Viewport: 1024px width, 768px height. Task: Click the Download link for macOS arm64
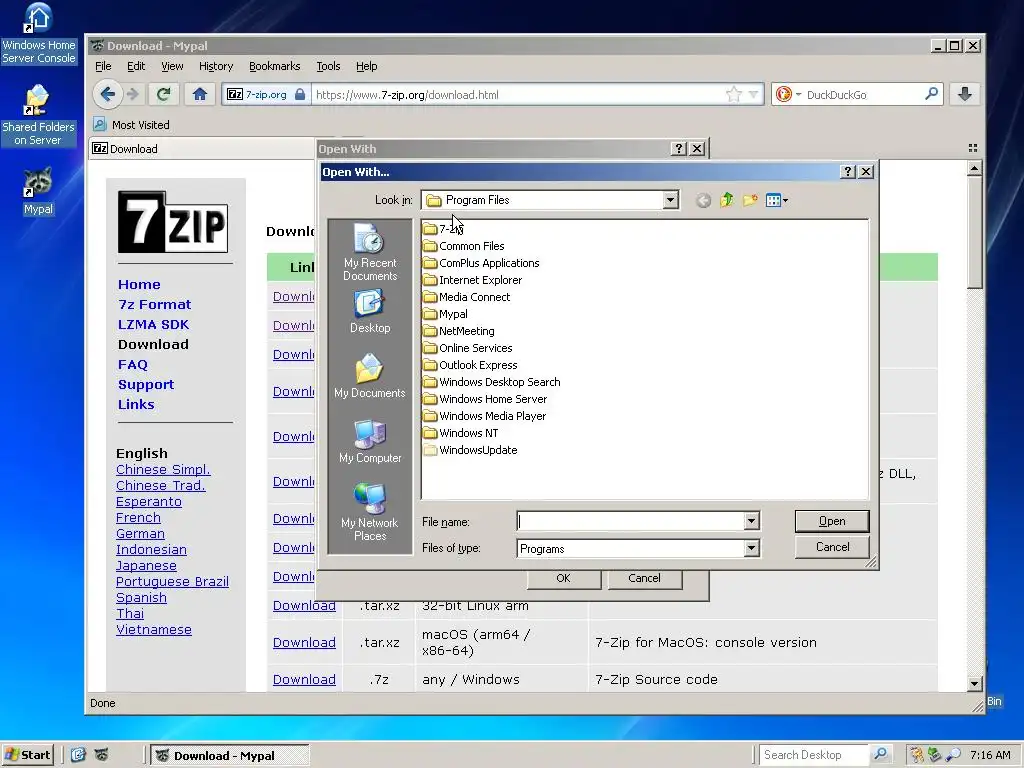(304, 643)
